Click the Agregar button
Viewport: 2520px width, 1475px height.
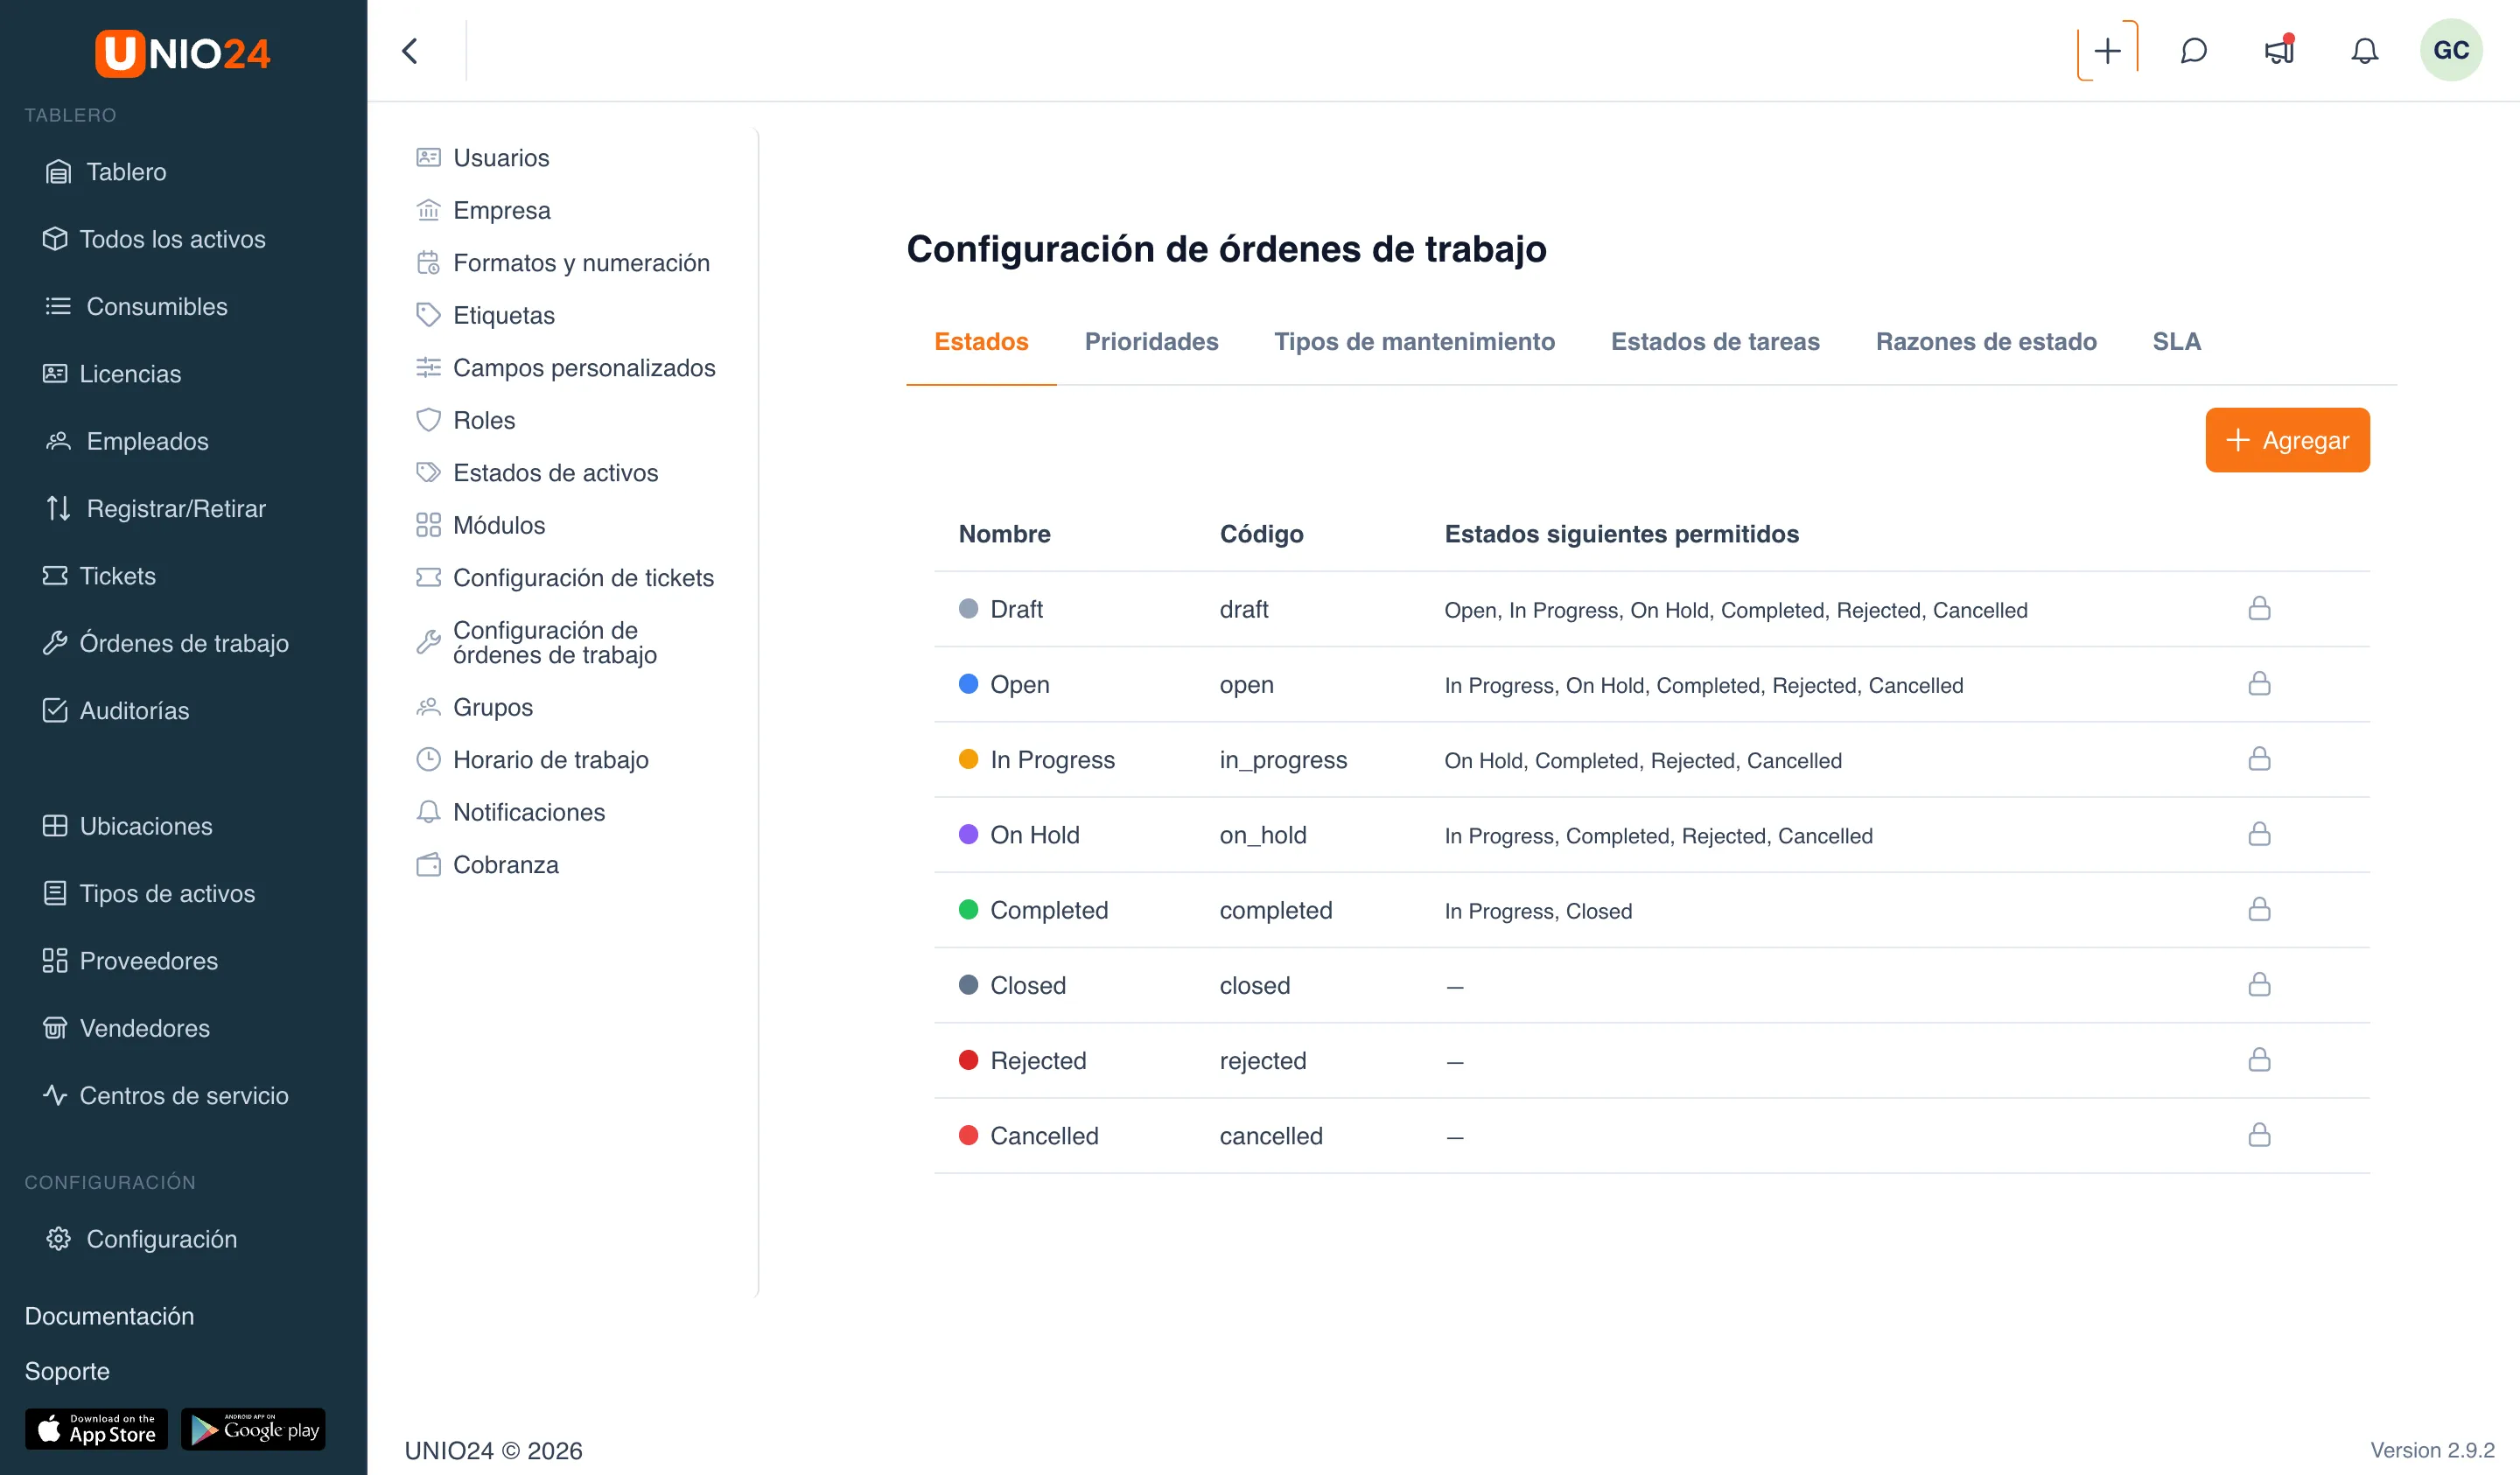(2287, 440)
